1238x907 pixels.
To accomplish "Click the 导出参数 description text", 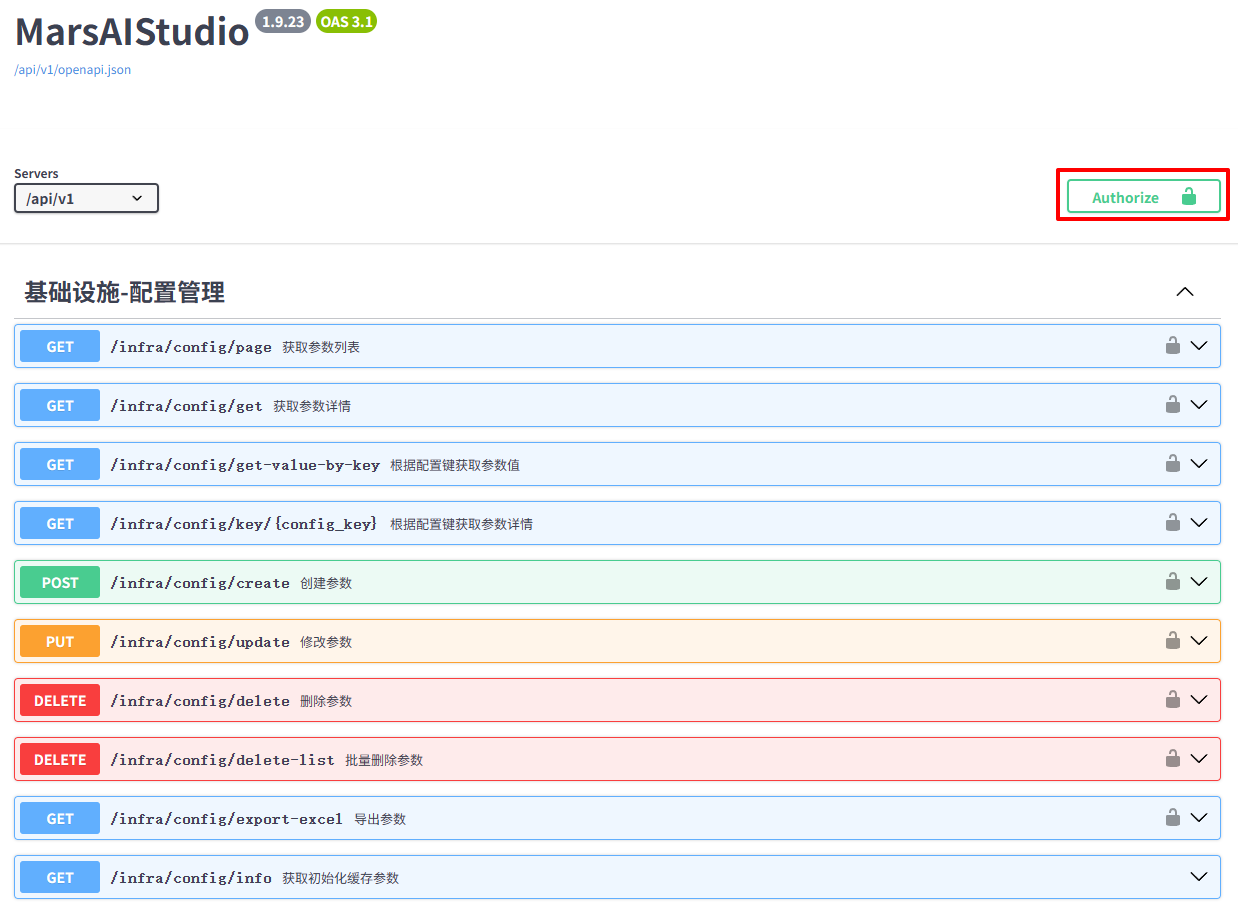I will [x=380, y=819].
